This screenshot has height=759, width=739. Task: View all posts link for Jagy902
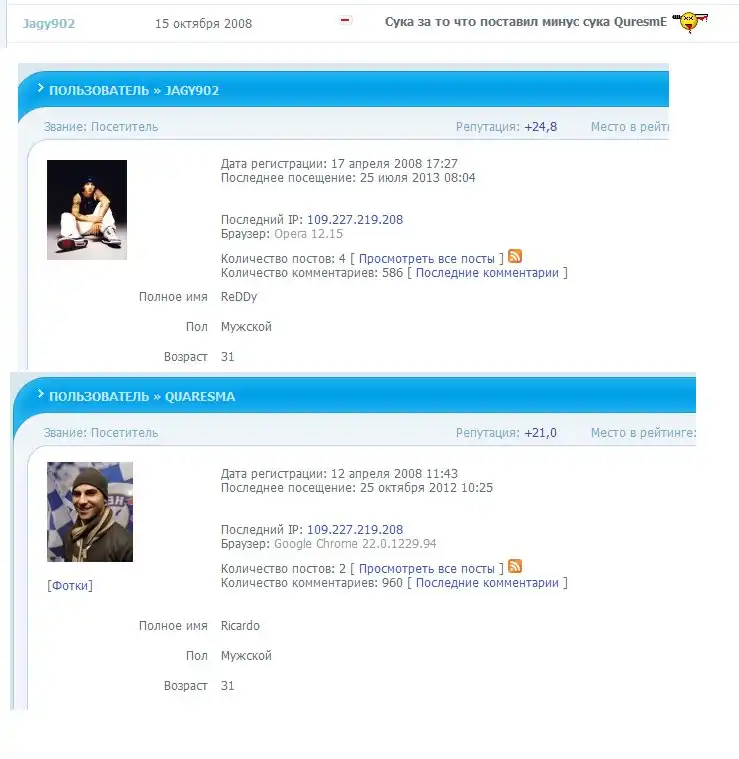point(426,259)
